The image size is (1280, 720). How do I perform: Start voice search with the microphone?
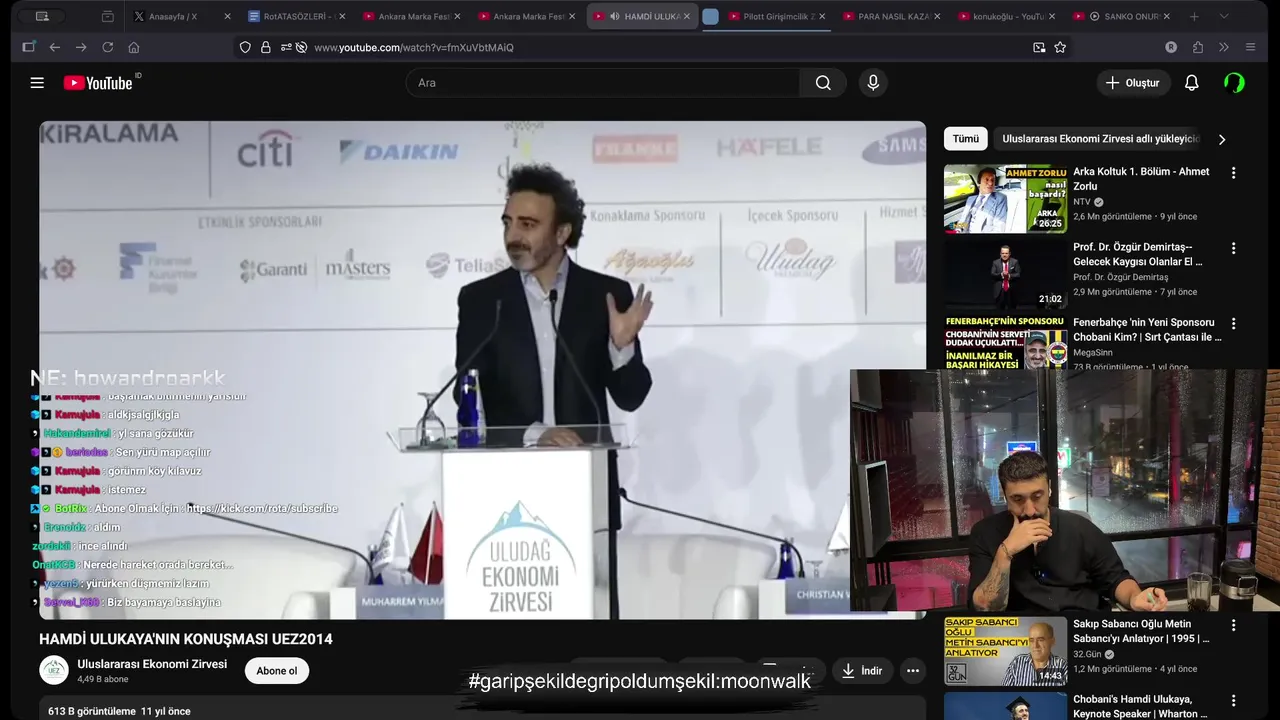873,83
